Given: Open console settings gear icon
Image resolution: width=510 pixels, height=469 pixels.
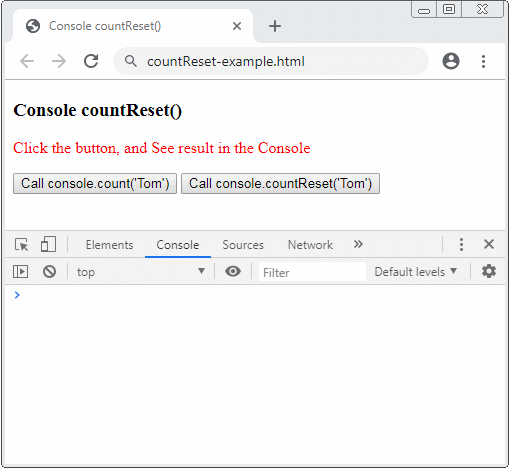Looking at the screenshot, I should (489, 271).
